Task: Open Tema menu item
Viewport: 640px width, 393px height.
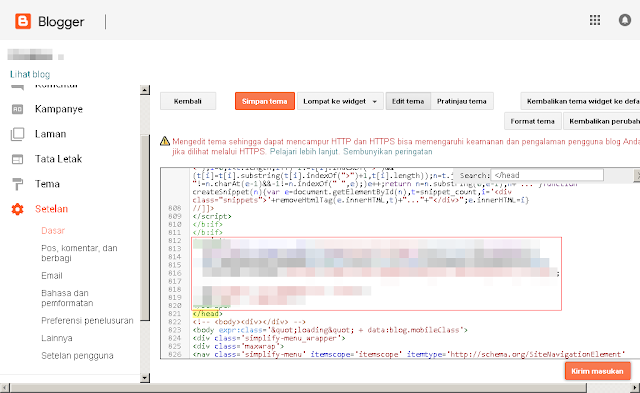Action: 47,184
